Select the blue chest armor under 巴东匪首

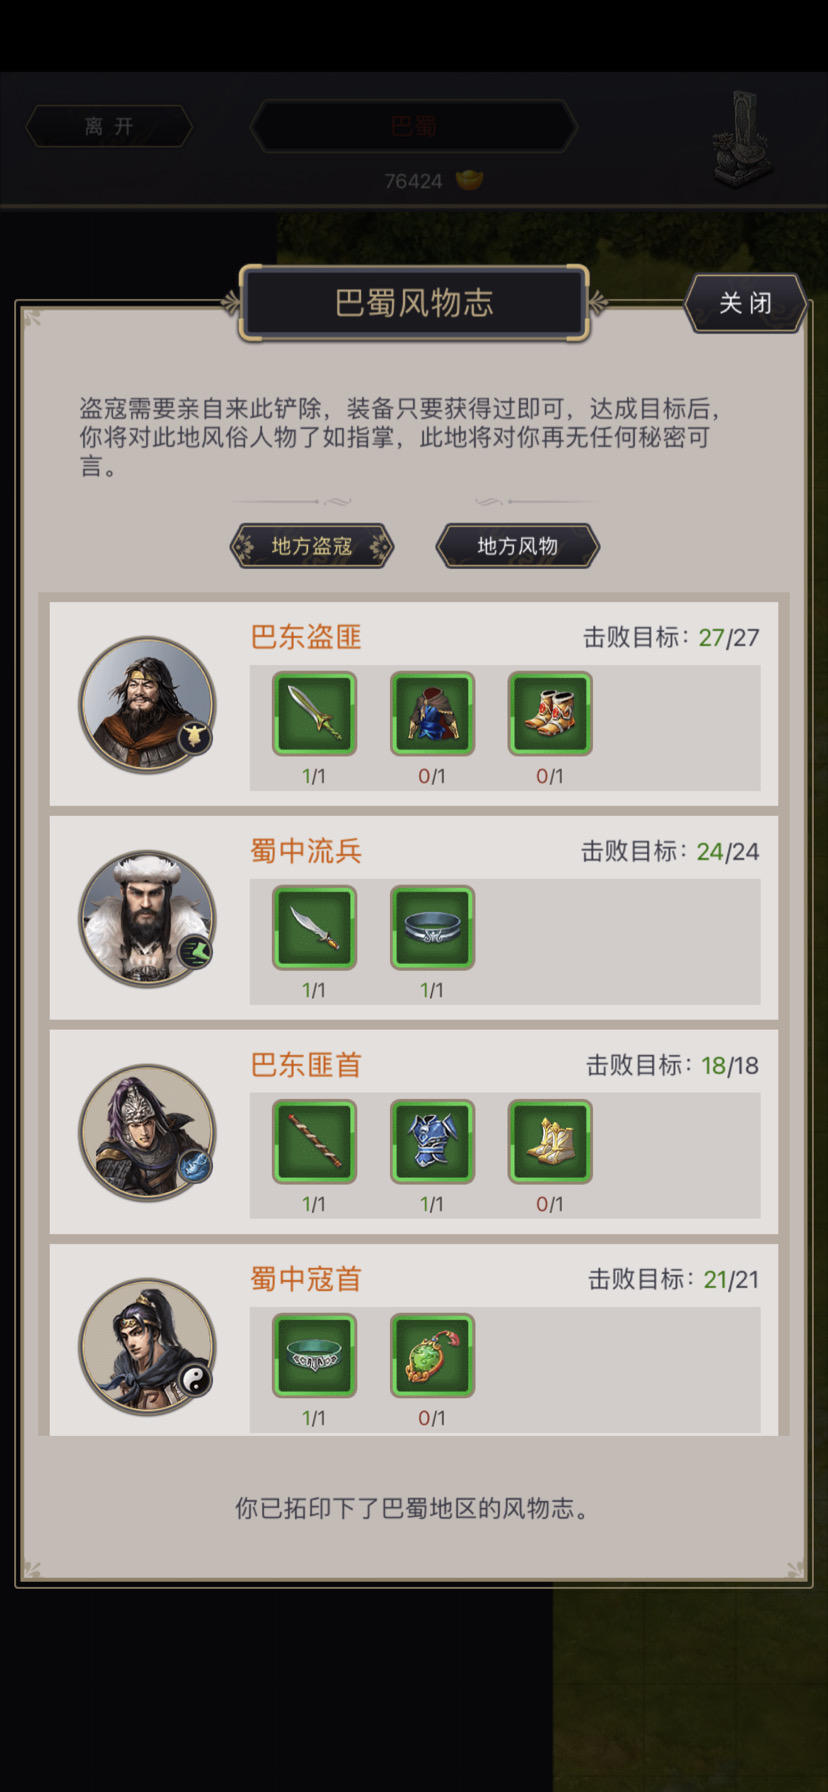click(x=432, y=1141)
